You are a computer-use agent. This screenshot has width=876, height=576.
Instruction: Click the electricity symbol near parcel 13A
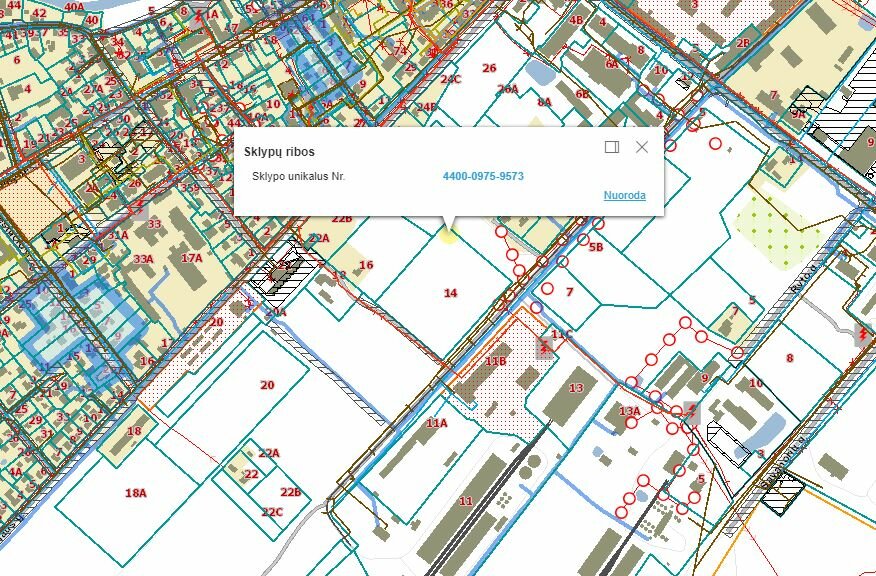(692, 411)
